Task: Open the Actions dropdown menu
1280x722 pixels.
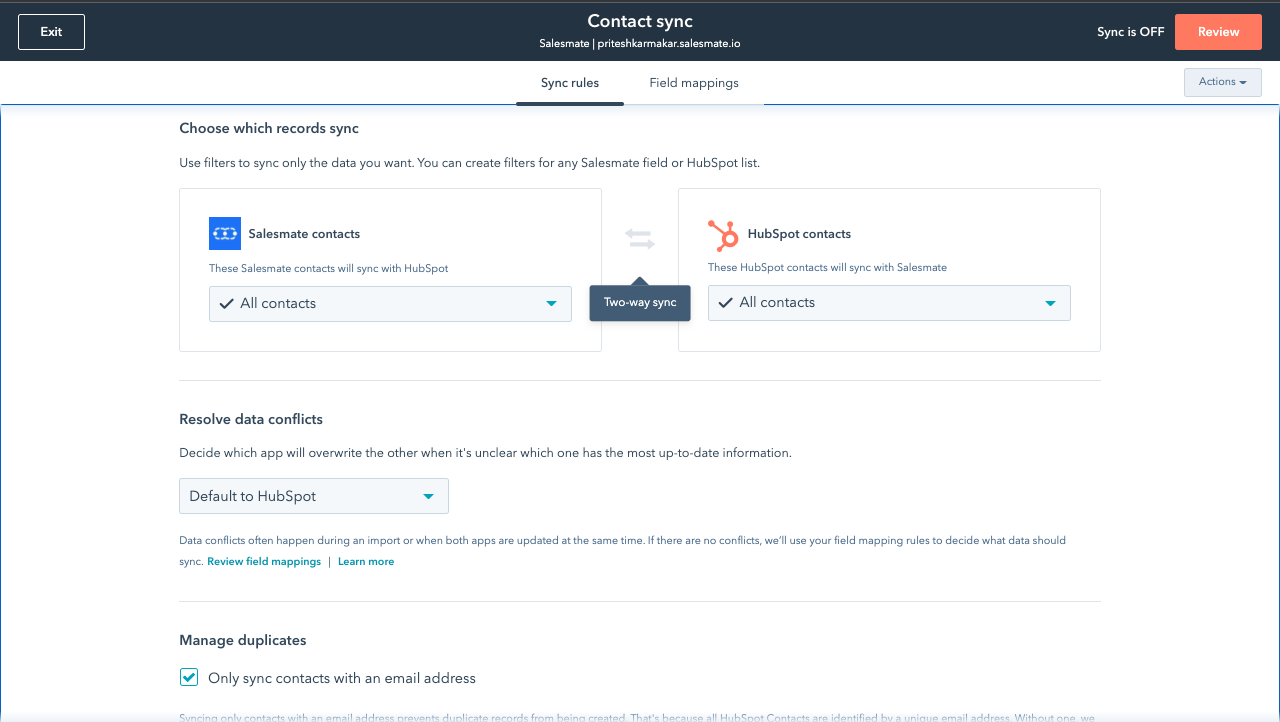Action: pos(1222,82)
